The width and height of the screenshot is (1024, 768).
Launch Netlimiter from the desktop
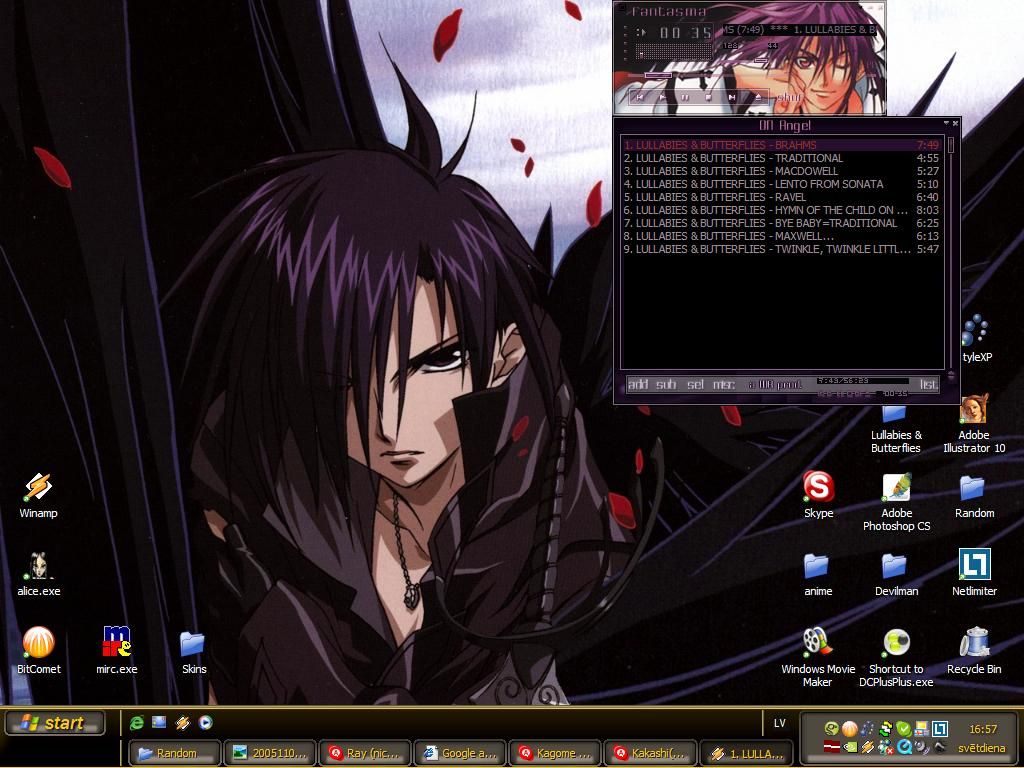pos(974,573)
